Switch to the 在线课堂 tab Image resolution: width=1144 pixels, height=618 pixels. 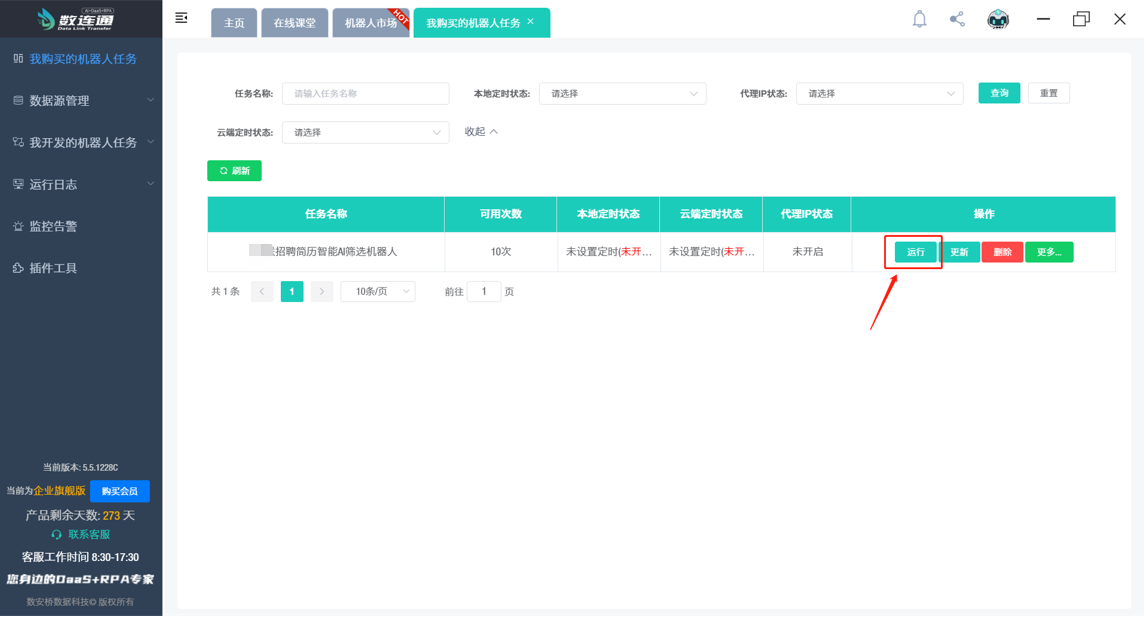tap(294, 22)
